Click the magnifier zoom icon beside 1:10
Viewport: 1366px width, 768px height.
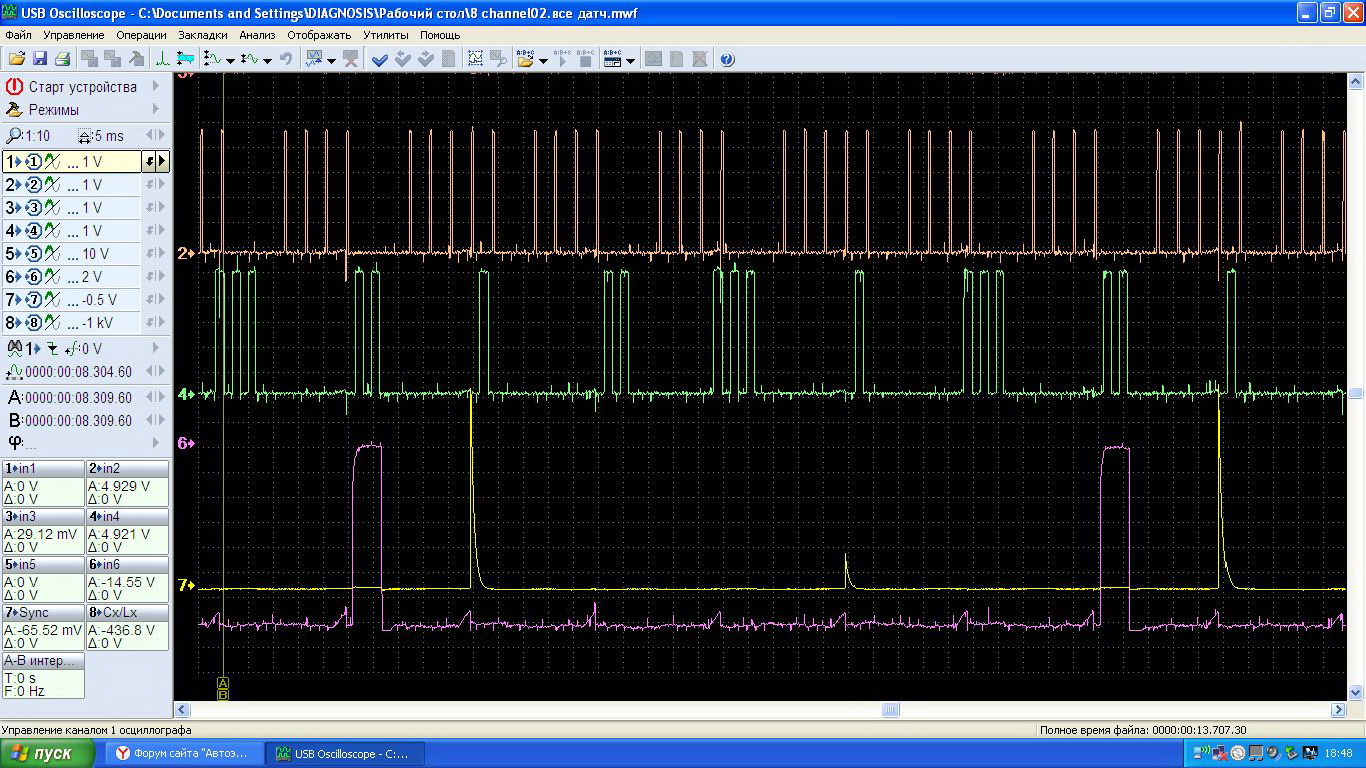[x=14, y=136]
